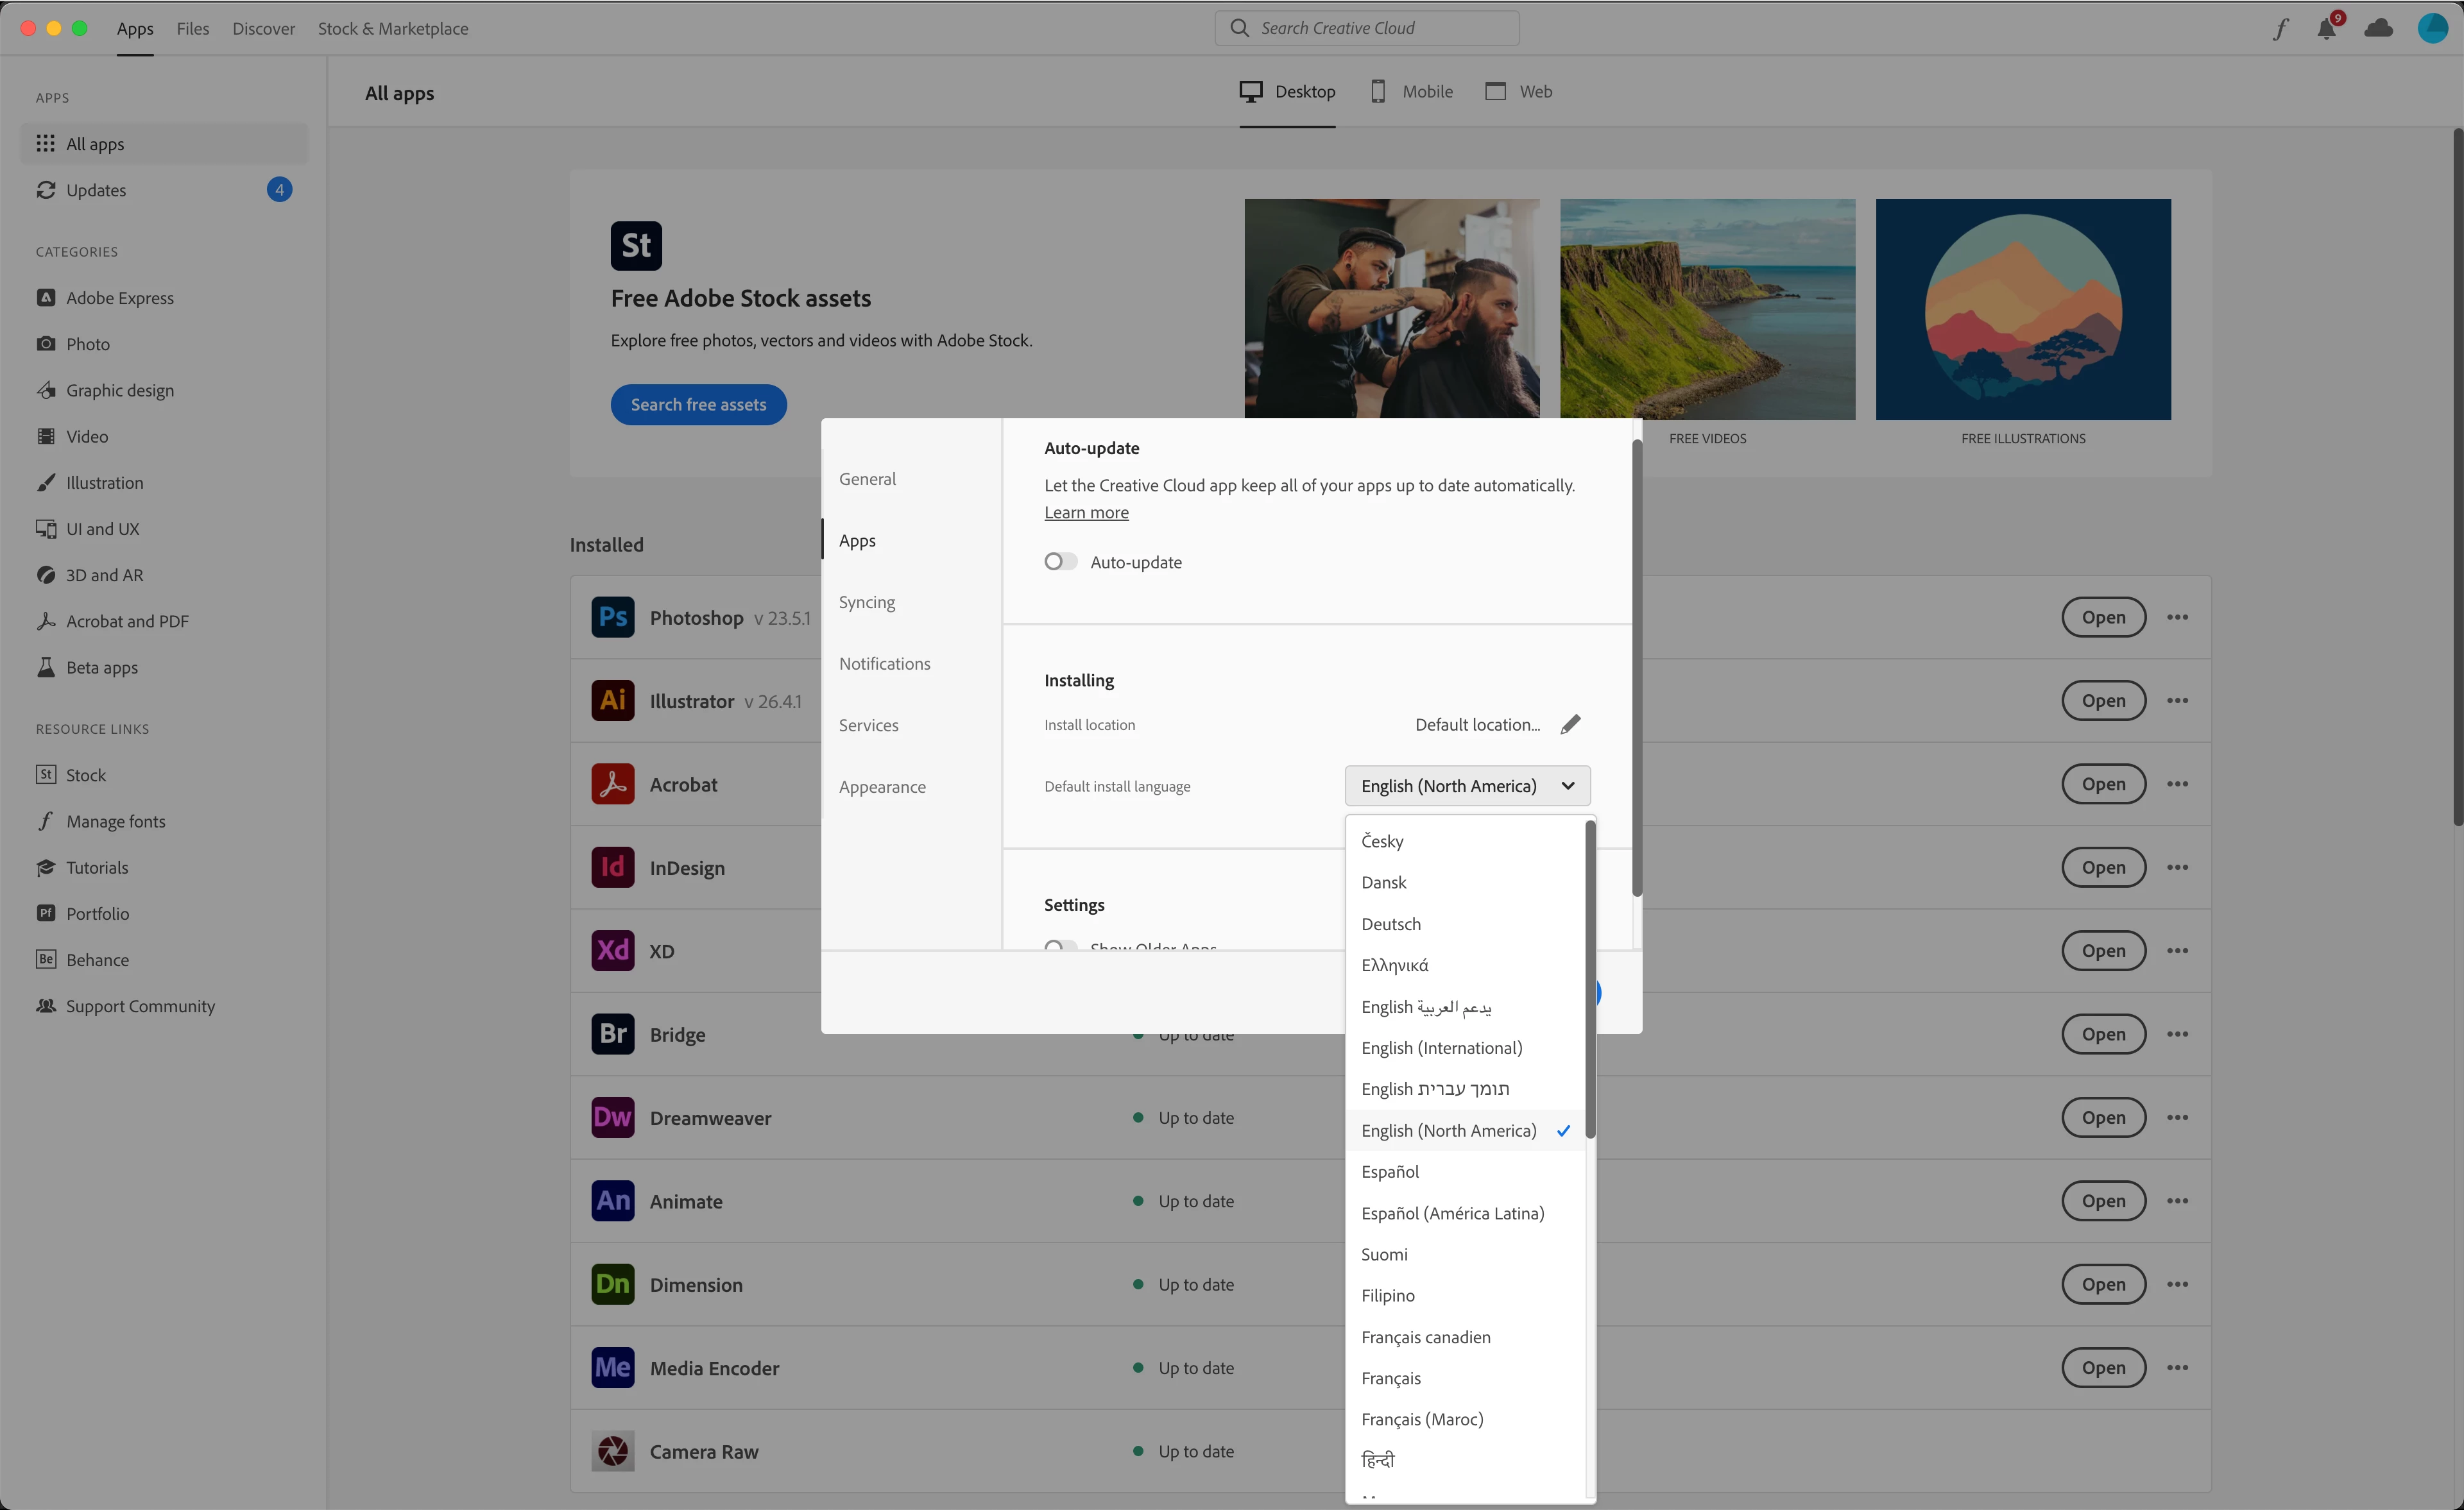The width and height of the screenshot is (2464, 1510).
Task: Click the edit pencil beside Default location
Action: [1570, 724]
